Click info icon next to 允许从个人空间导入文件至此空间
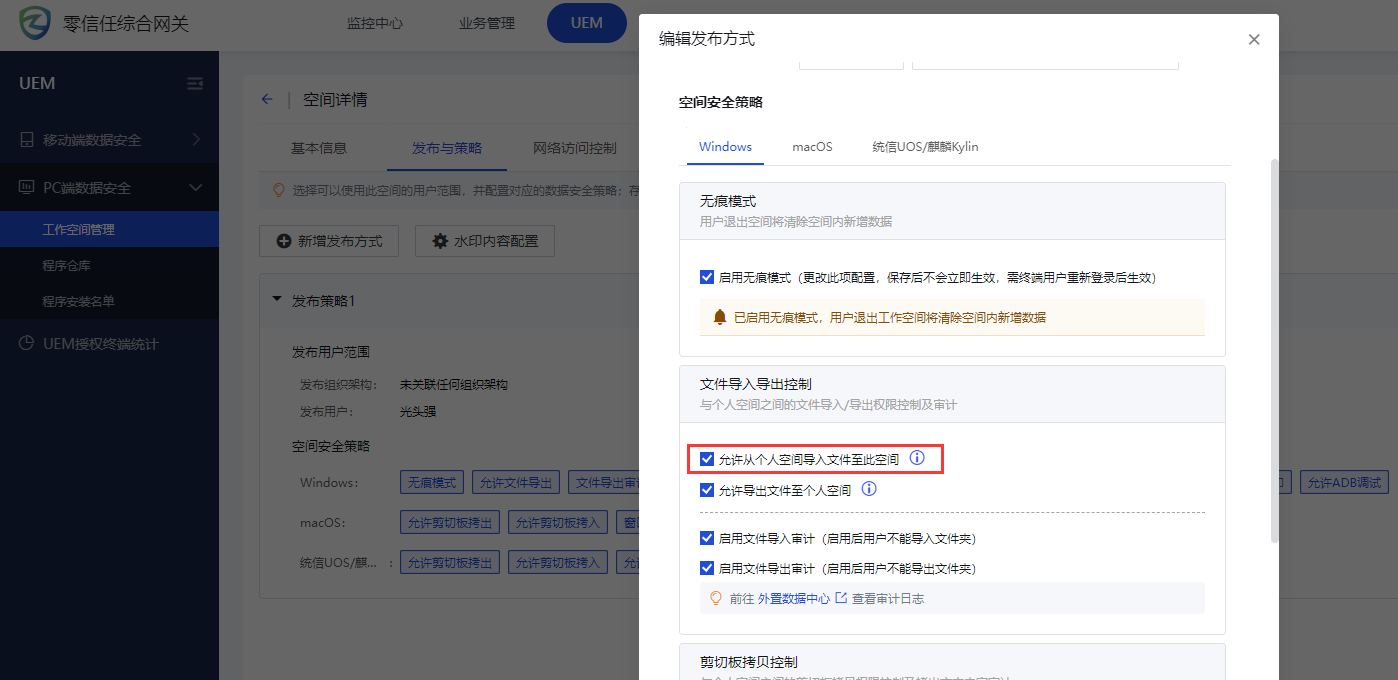Screen dimensions: 1398x680 (917, 459)
